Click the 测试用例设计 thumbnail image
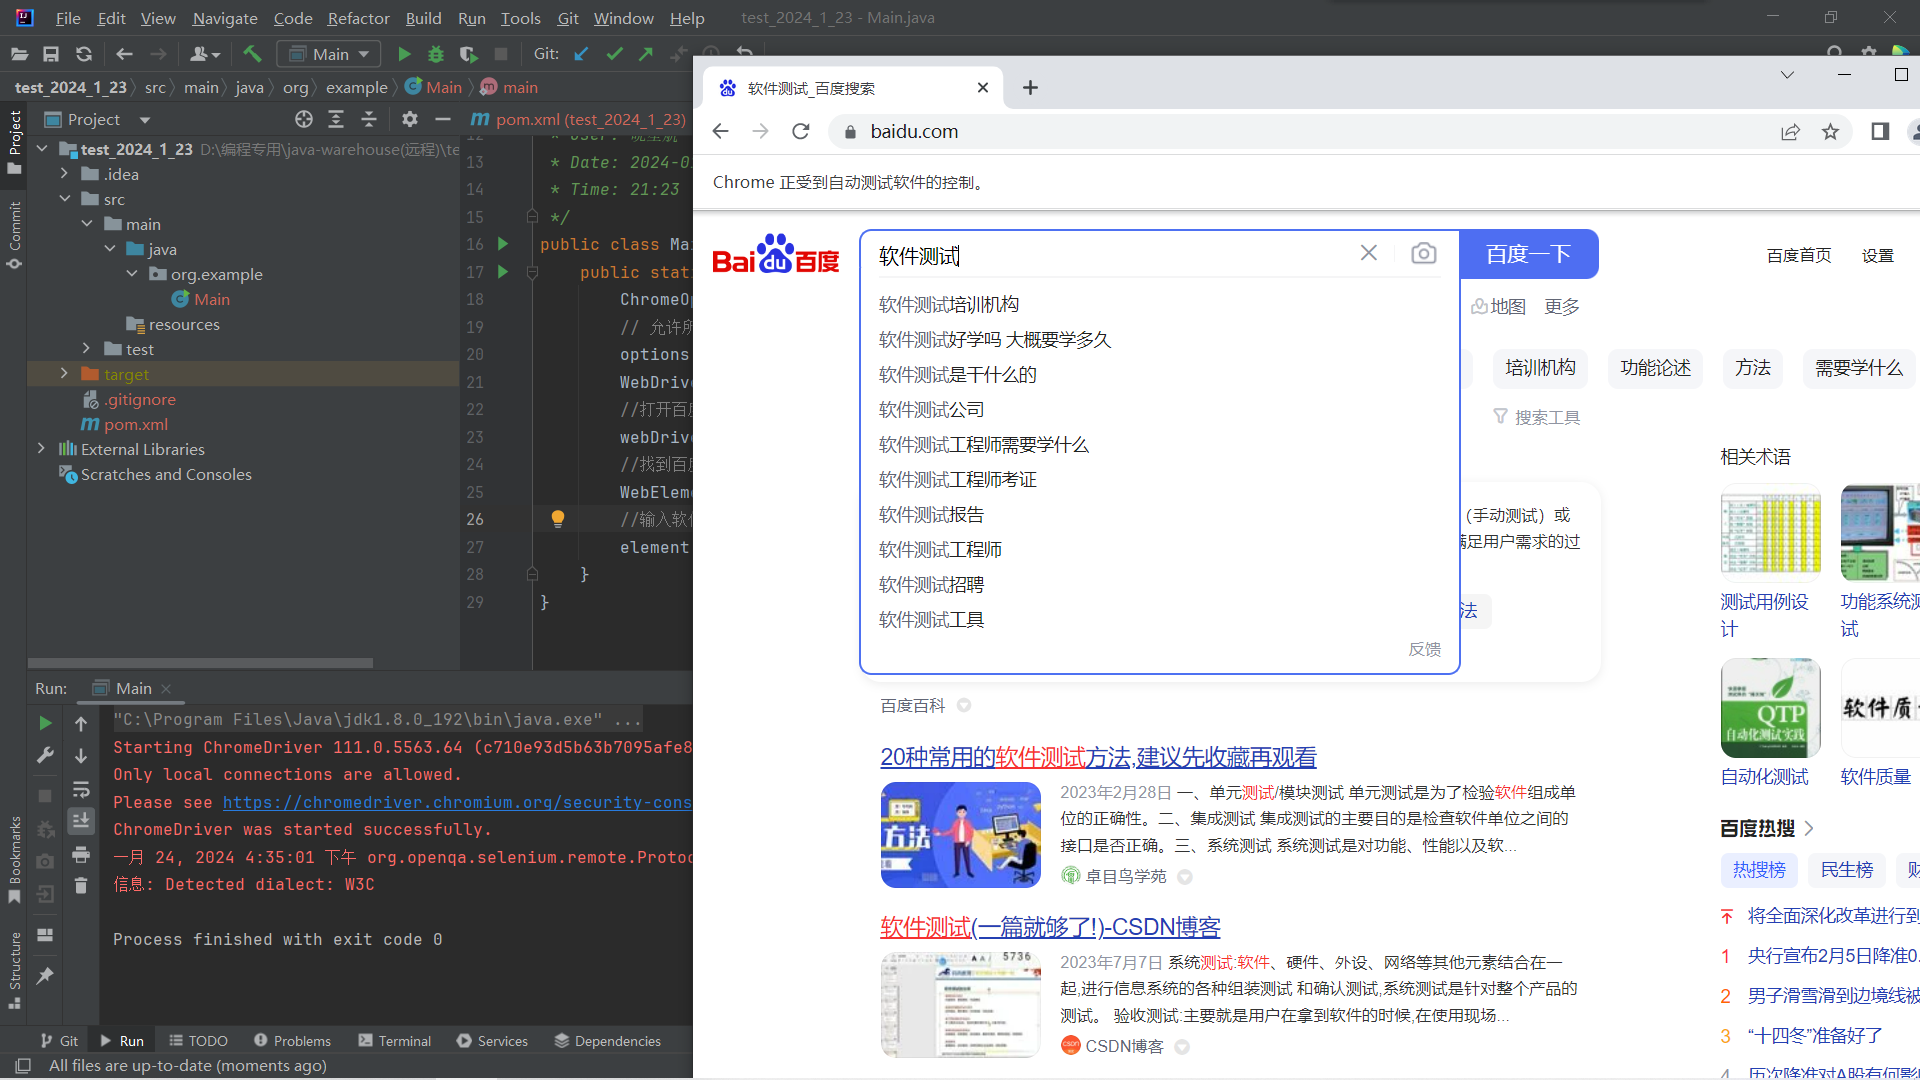Screen dimensions: 1920x1080 (x=1770, y=532)
